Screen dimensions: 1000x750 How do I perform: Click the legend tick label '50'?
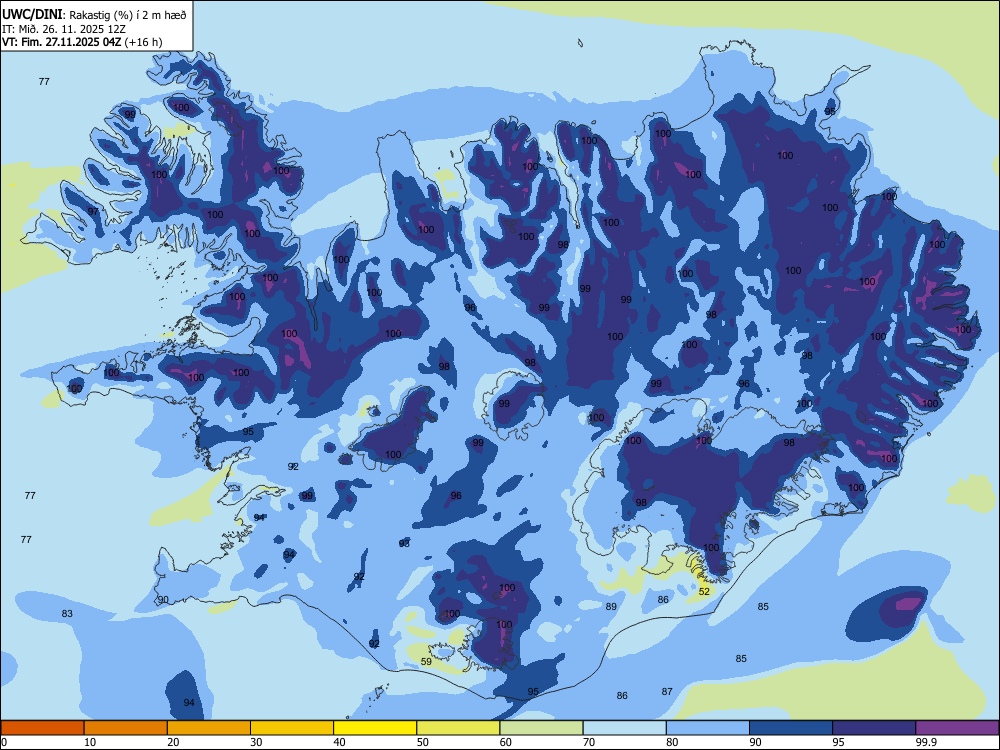[x=423, y=742]
